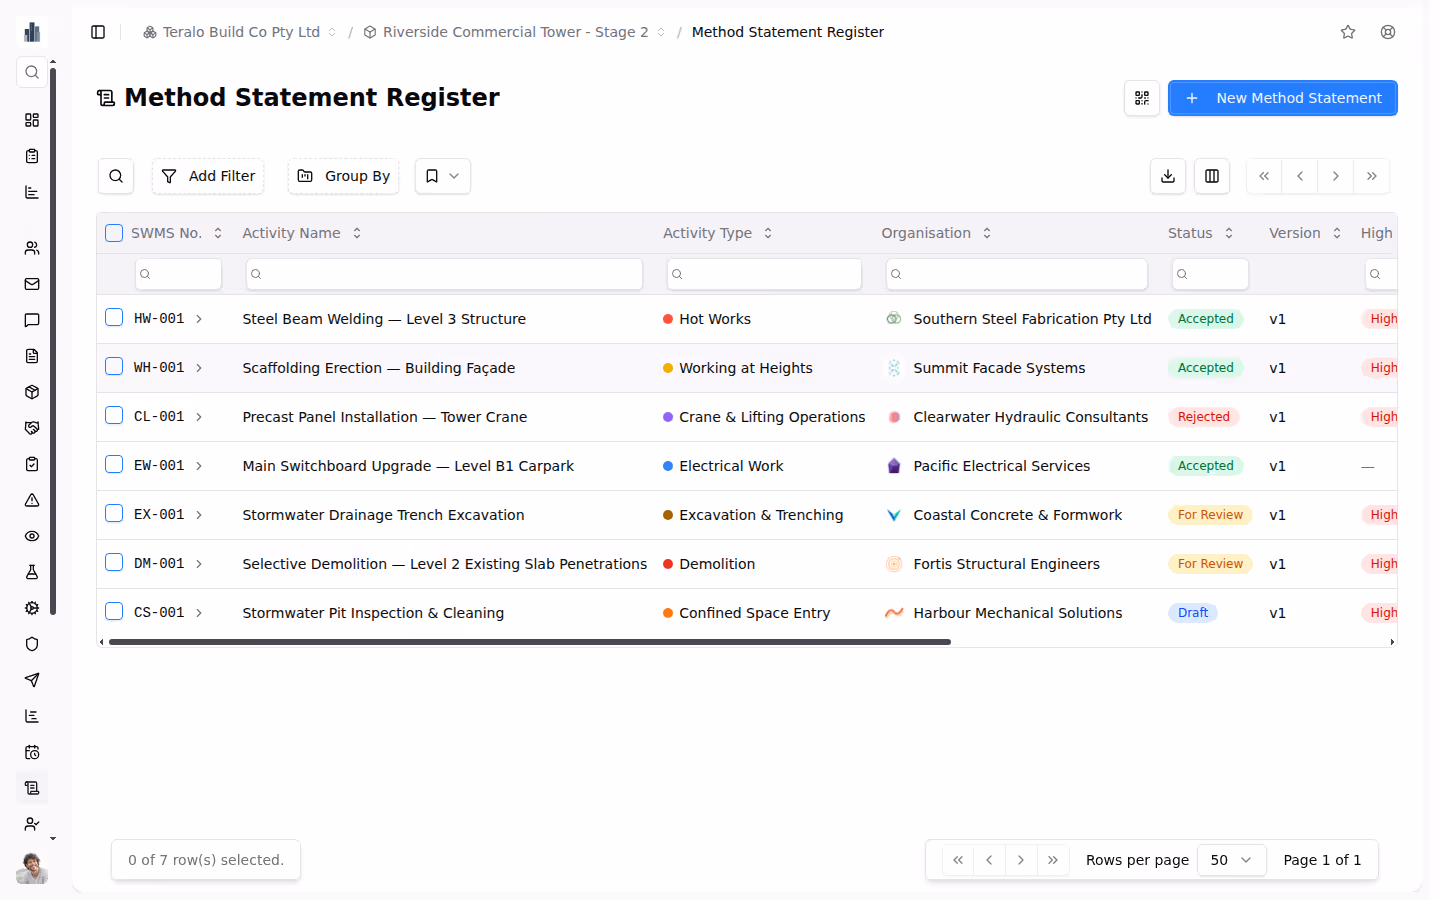The height and width of the screenshot is (900, 1440).
Task: Open the help circle icon top right
Action: click(x=1388, y=32)
